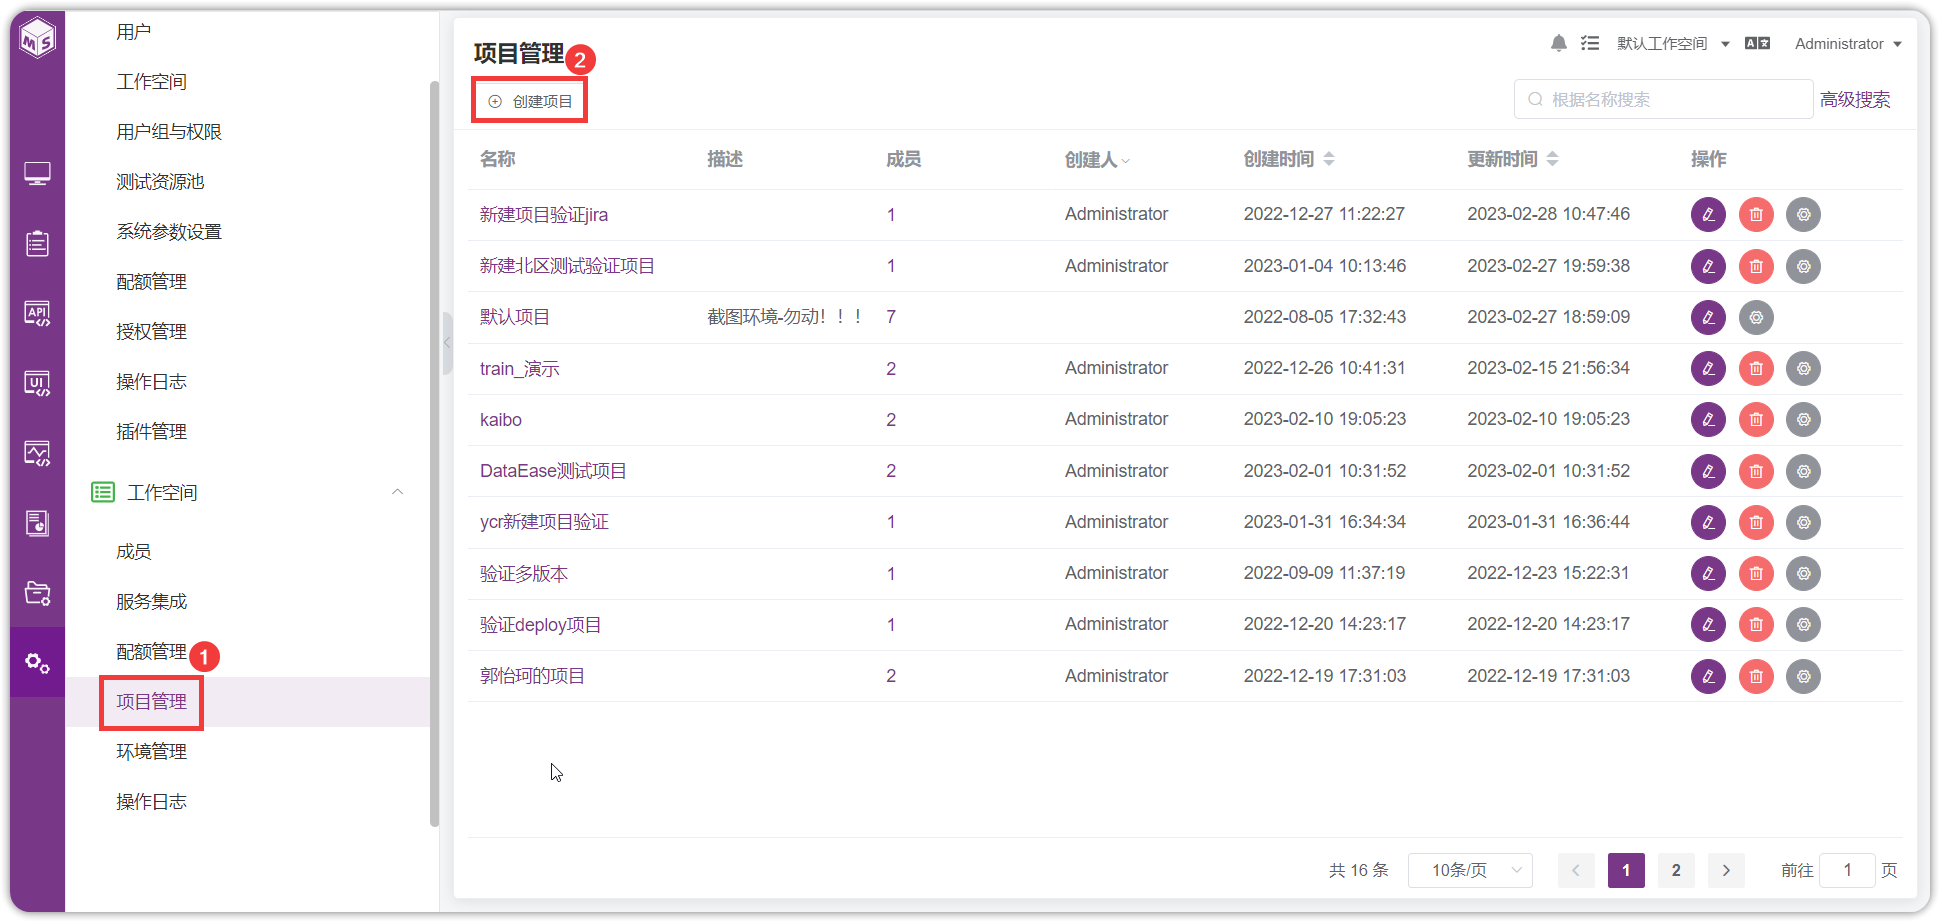
Task: Edit the 新建项目验证jira project
Action: tap(1708, 214)
